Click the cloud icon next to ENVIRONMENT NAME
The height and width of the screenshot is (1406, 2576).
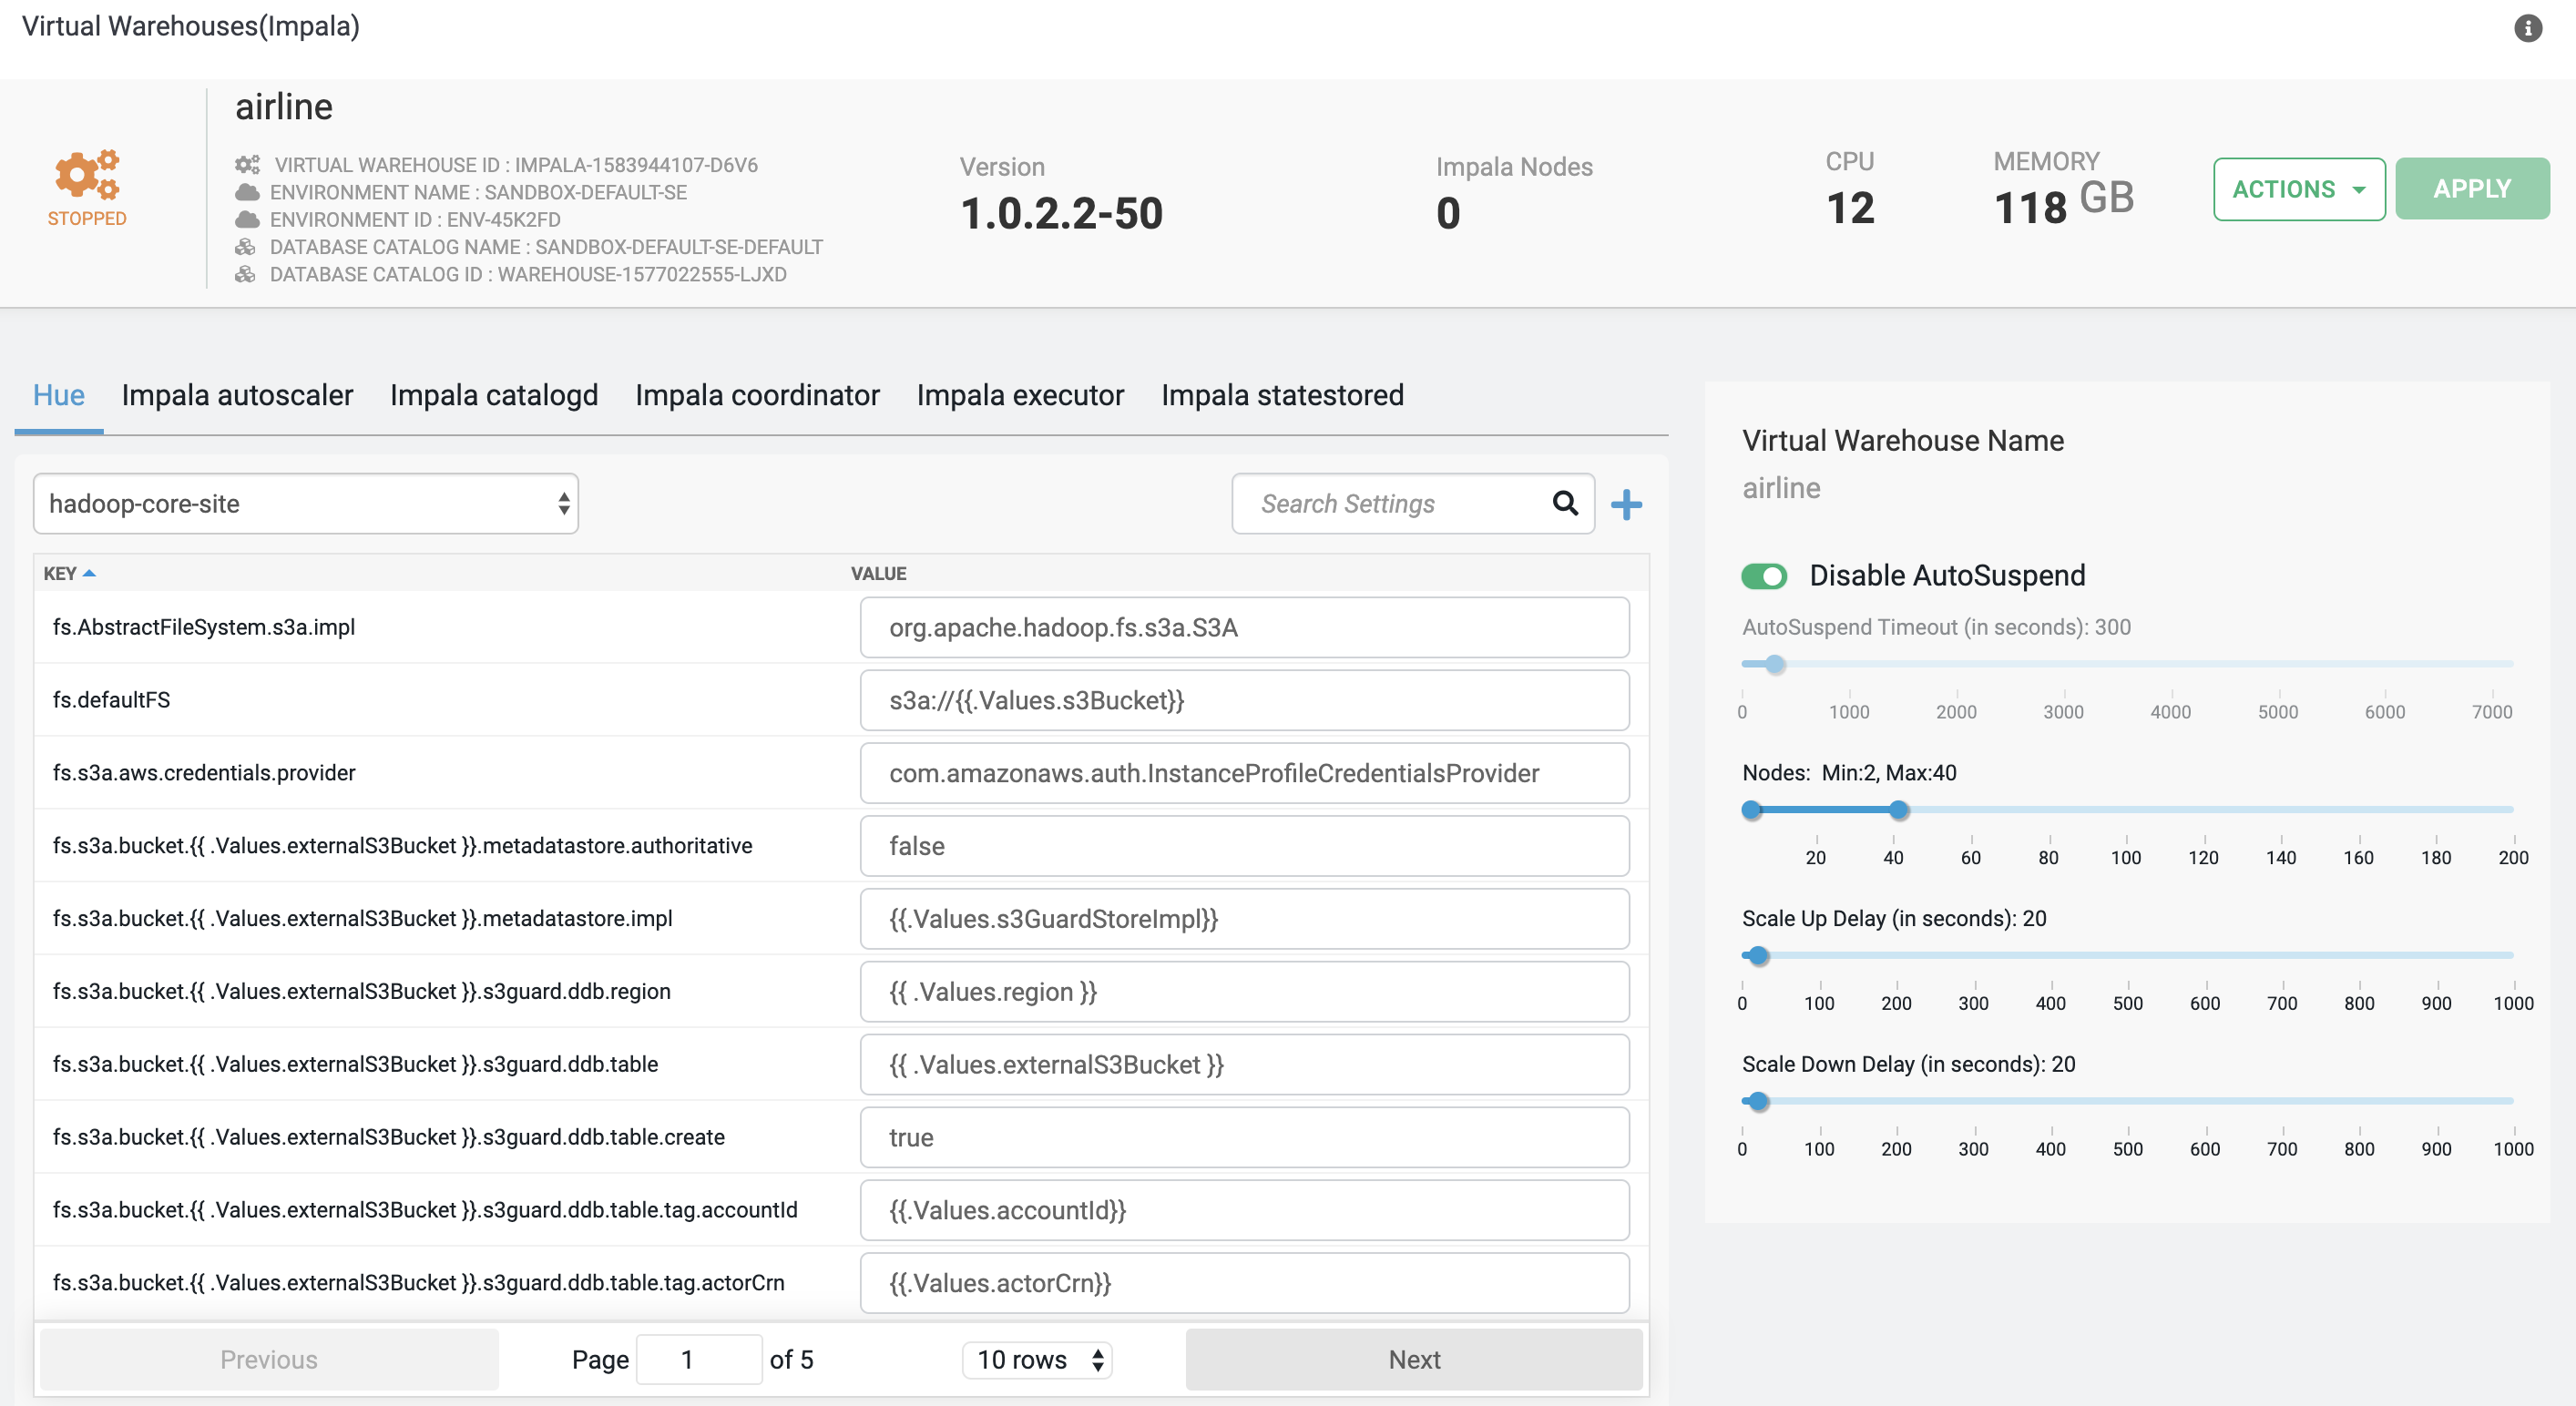point(247,192)
